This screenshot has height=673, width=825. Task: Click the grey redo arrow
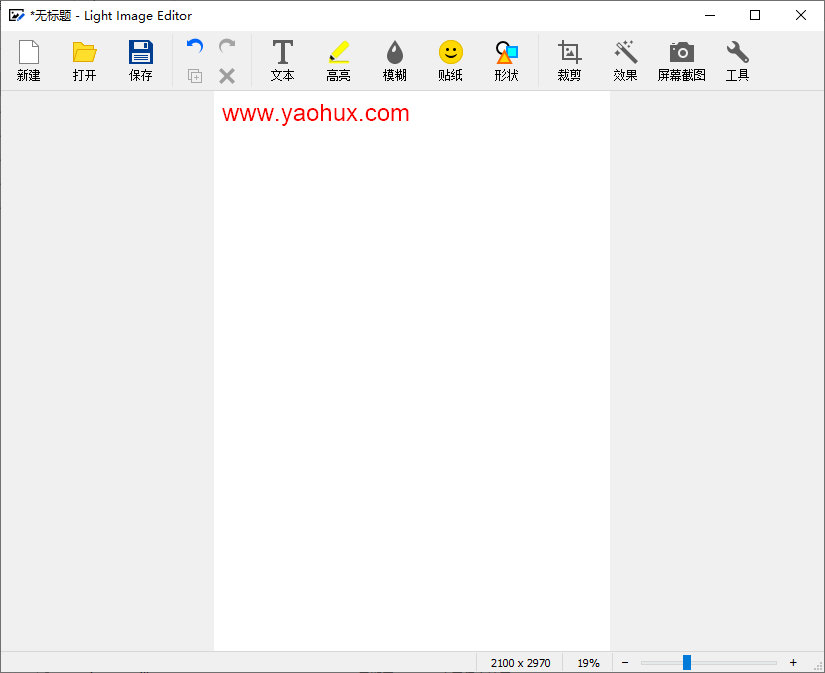(x=227, y=46)
